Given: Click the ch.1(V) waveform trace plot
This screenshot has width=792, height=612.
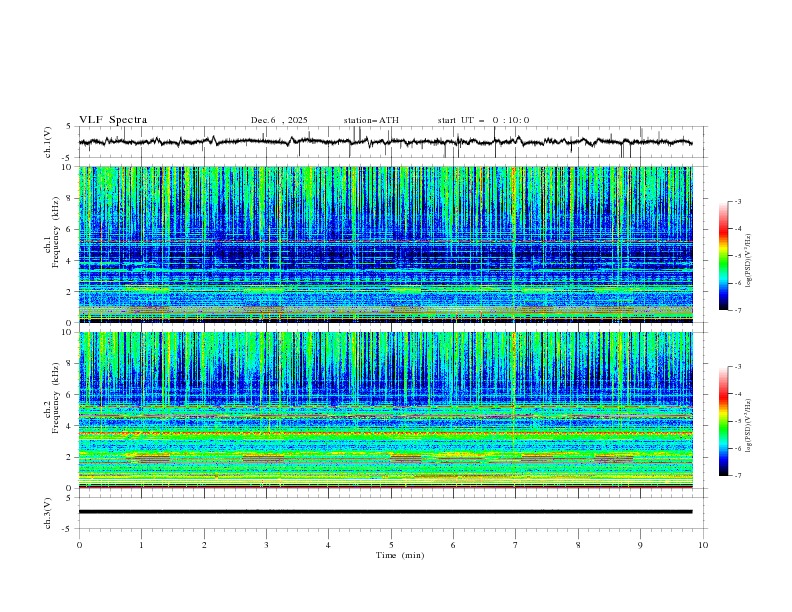Looking at the screenshot, I should [385, 142].
